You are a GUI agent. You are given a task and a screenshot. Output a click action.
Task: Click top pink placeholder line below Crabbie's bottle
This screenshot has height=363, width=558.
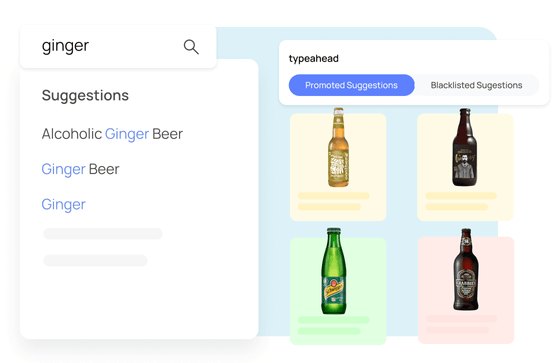tap(462, 319)
